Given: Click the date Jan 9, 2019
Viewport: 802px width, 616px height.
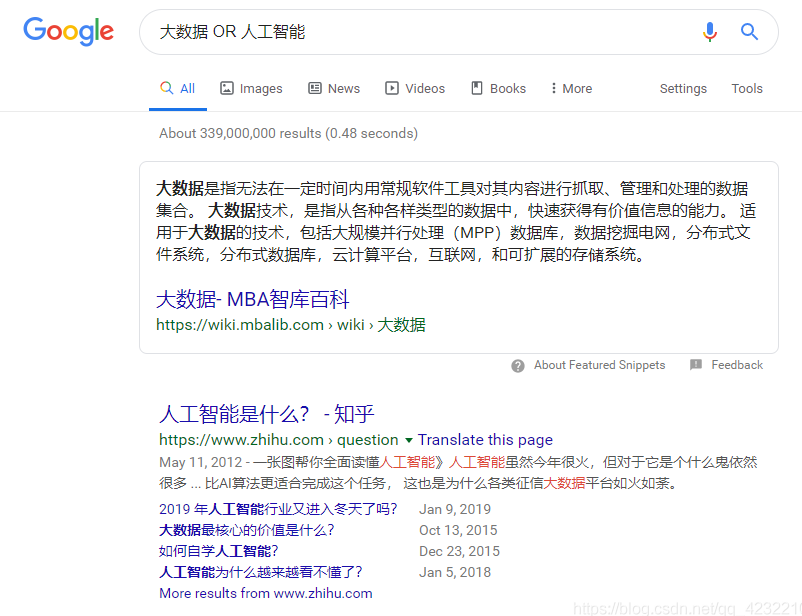Looking at the screenshot, I should point(455,509).
